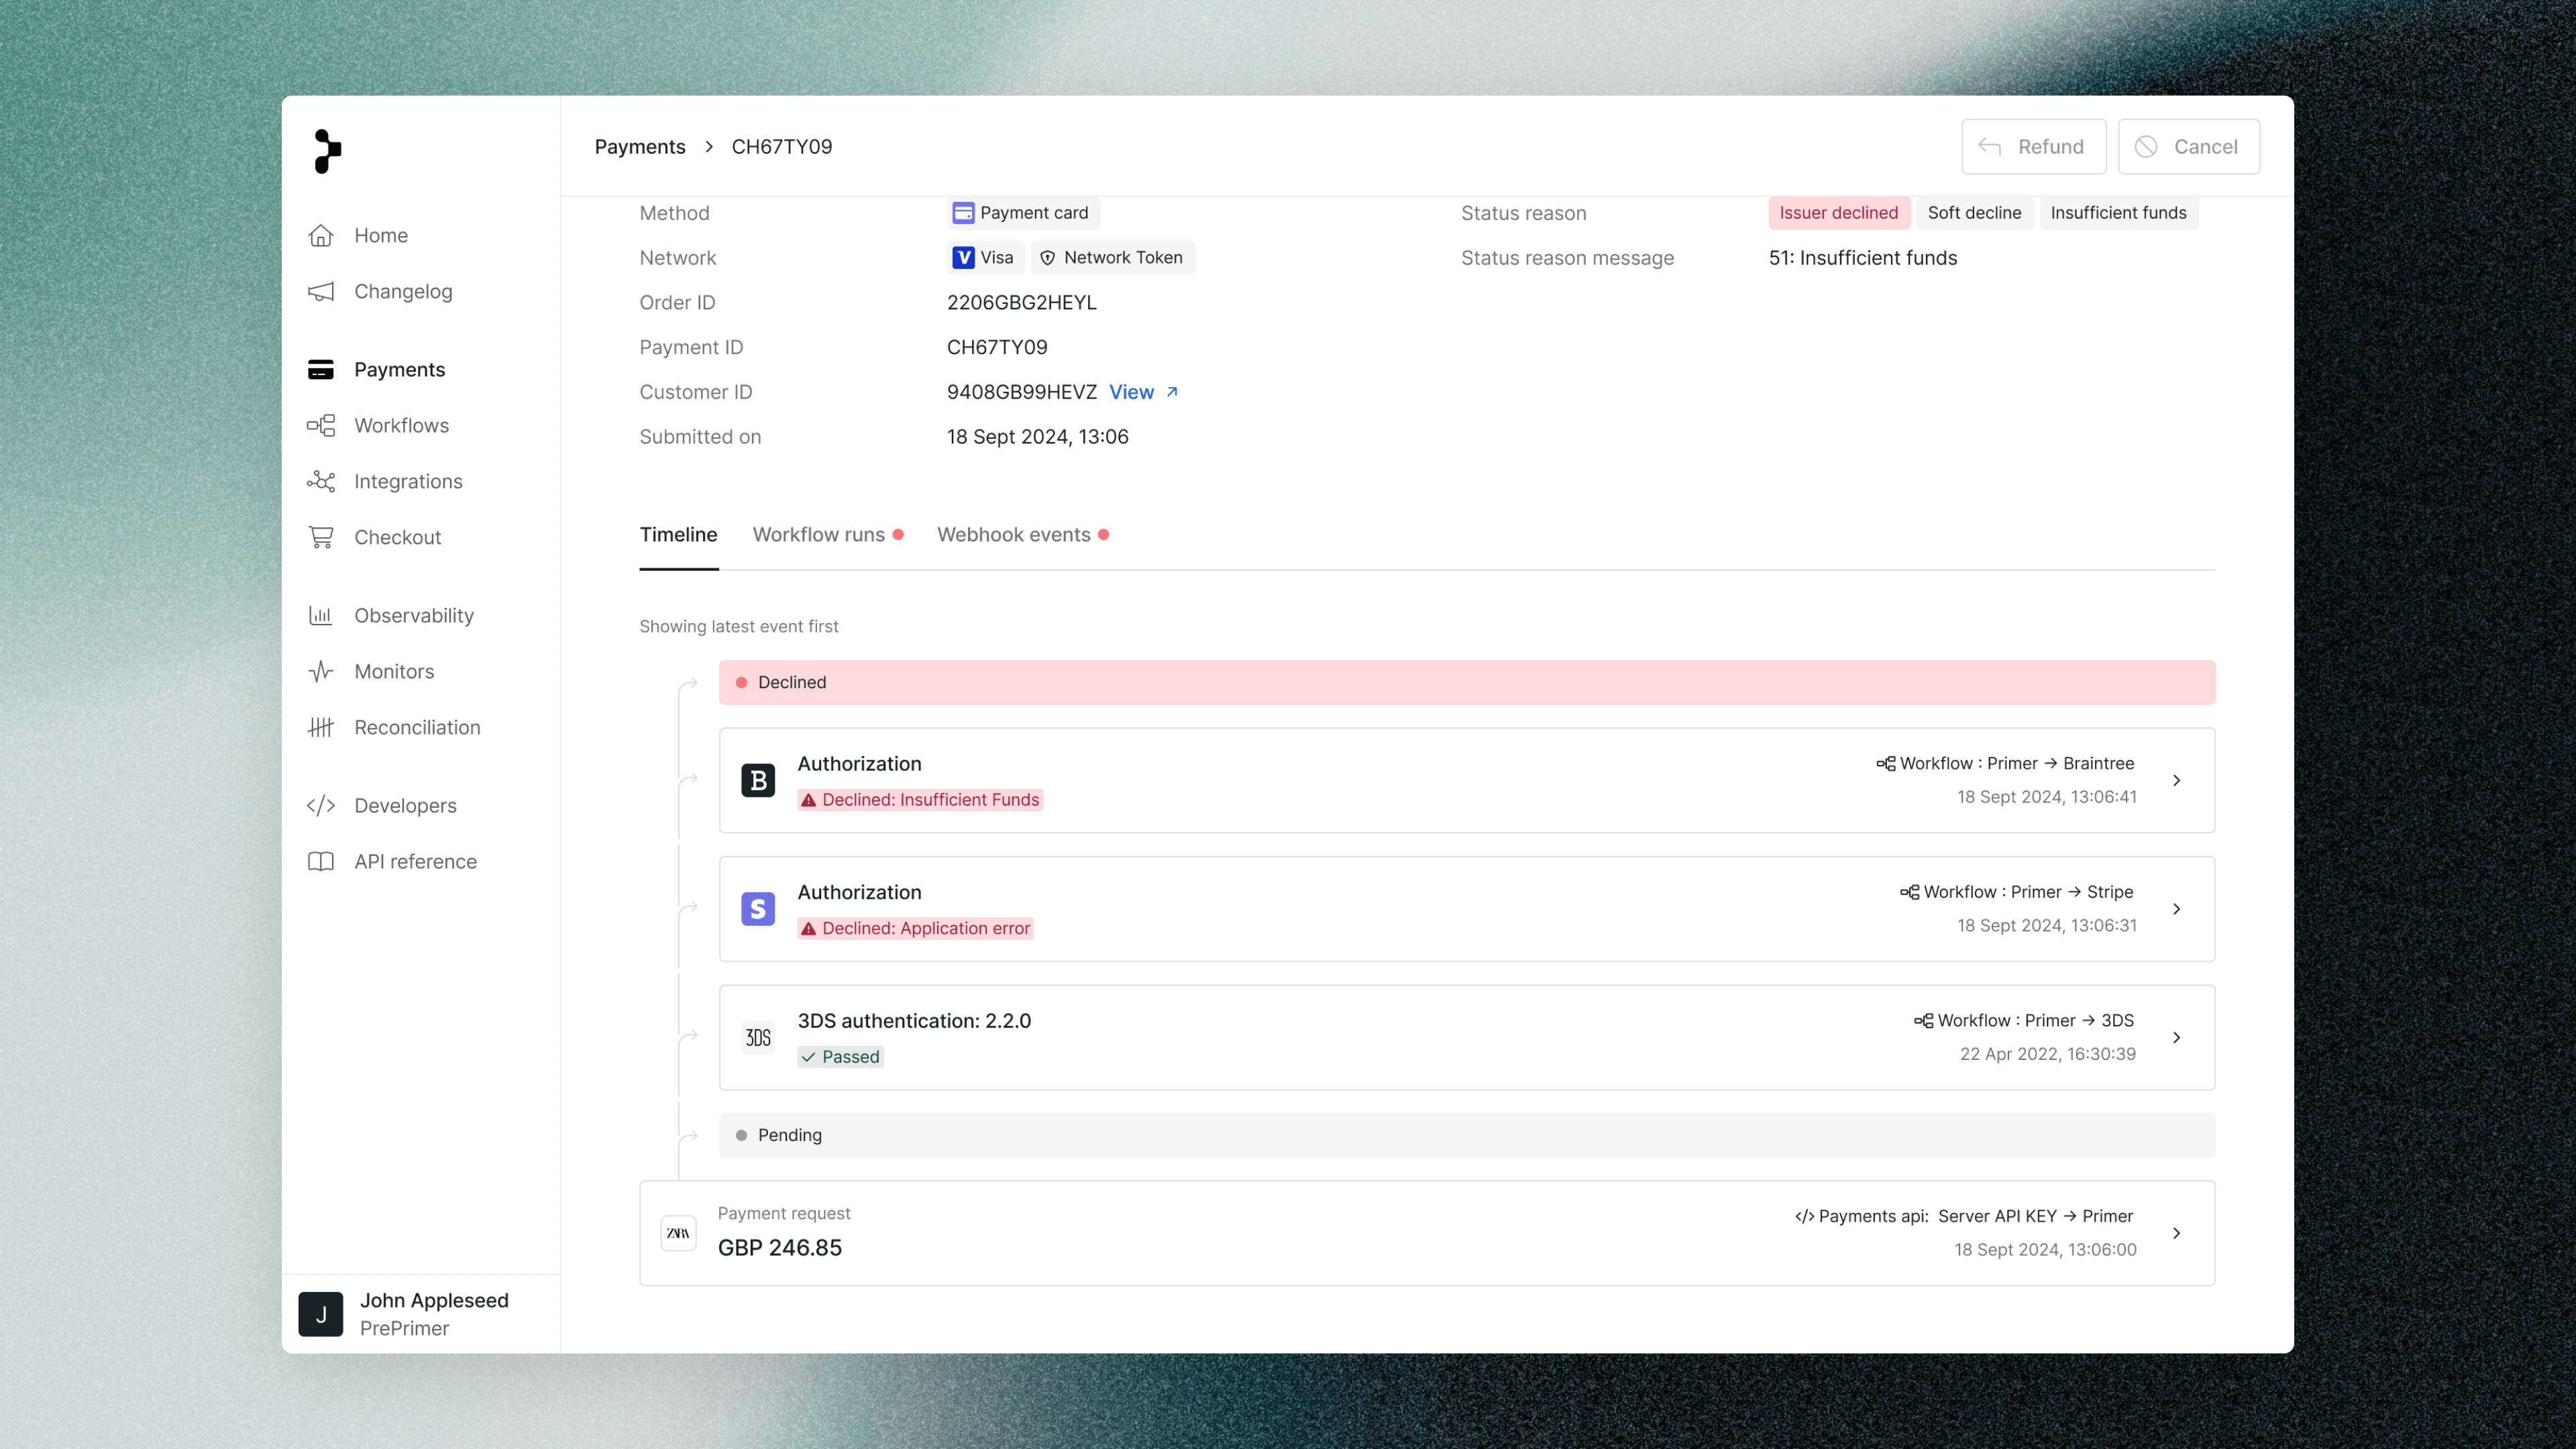Click the Payments breadcrumb
The image size is (2576, 1449).
pos(640,147)
